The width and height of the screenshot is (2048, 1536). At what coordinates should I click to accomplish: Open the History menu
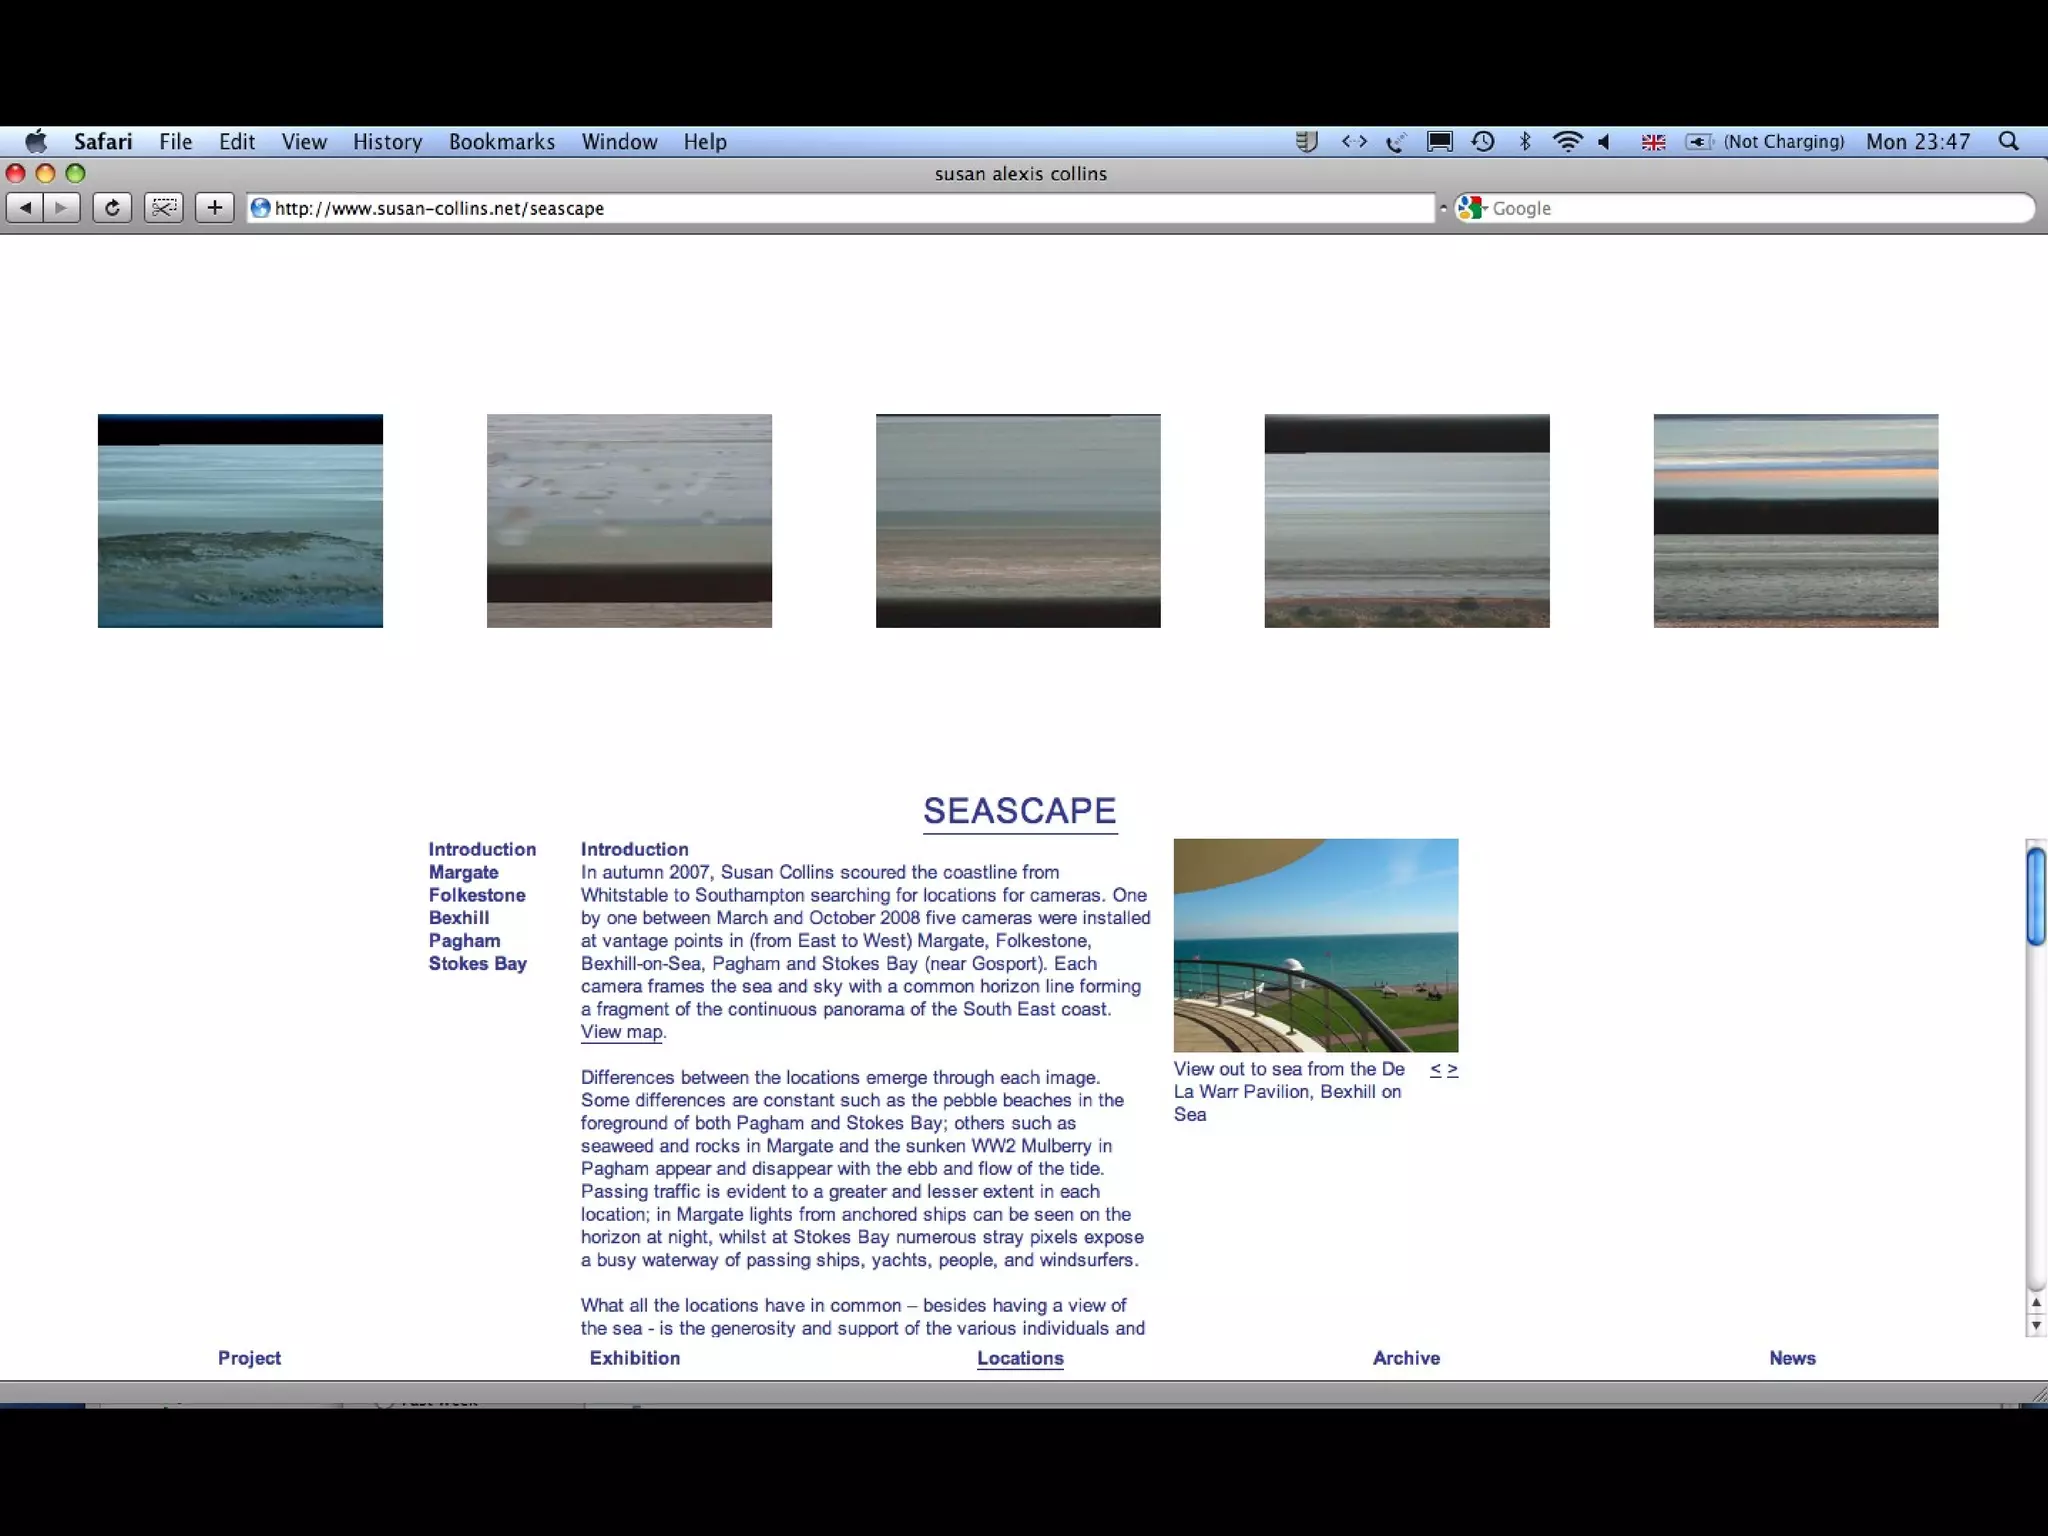pos(387,142)
